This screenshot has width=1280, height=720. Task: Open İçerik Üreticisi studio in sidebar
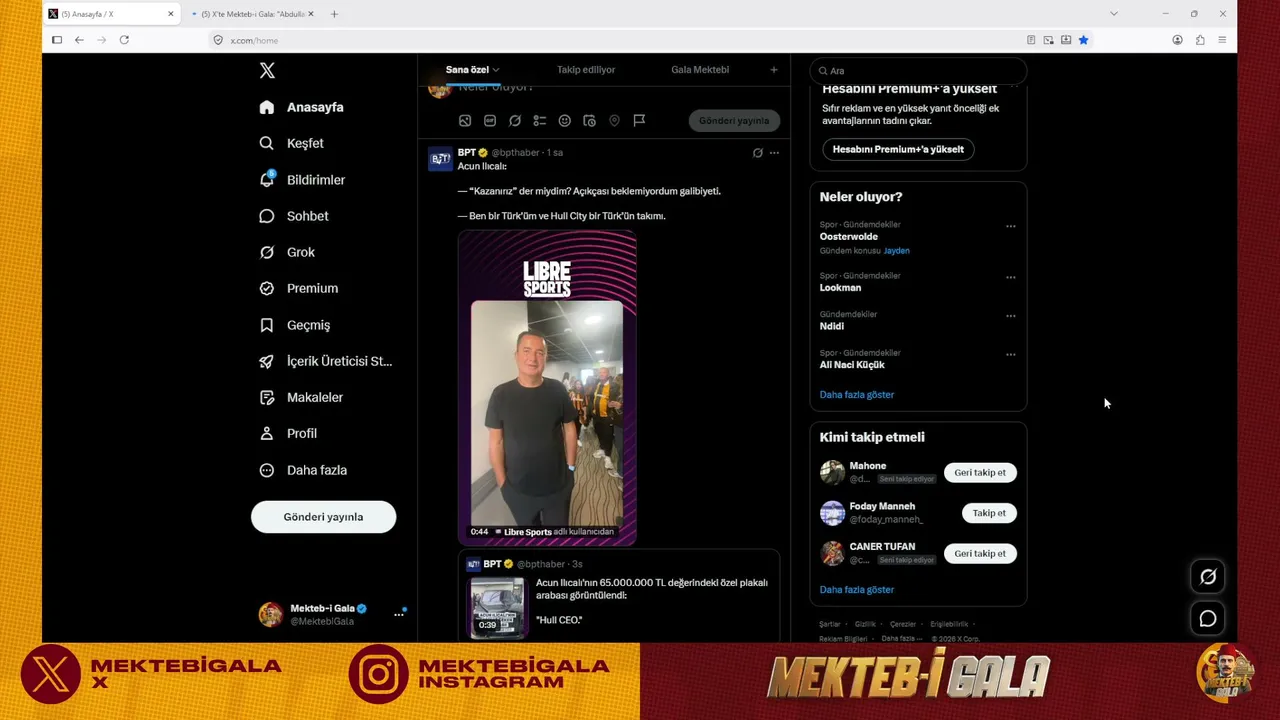[325, 361]
